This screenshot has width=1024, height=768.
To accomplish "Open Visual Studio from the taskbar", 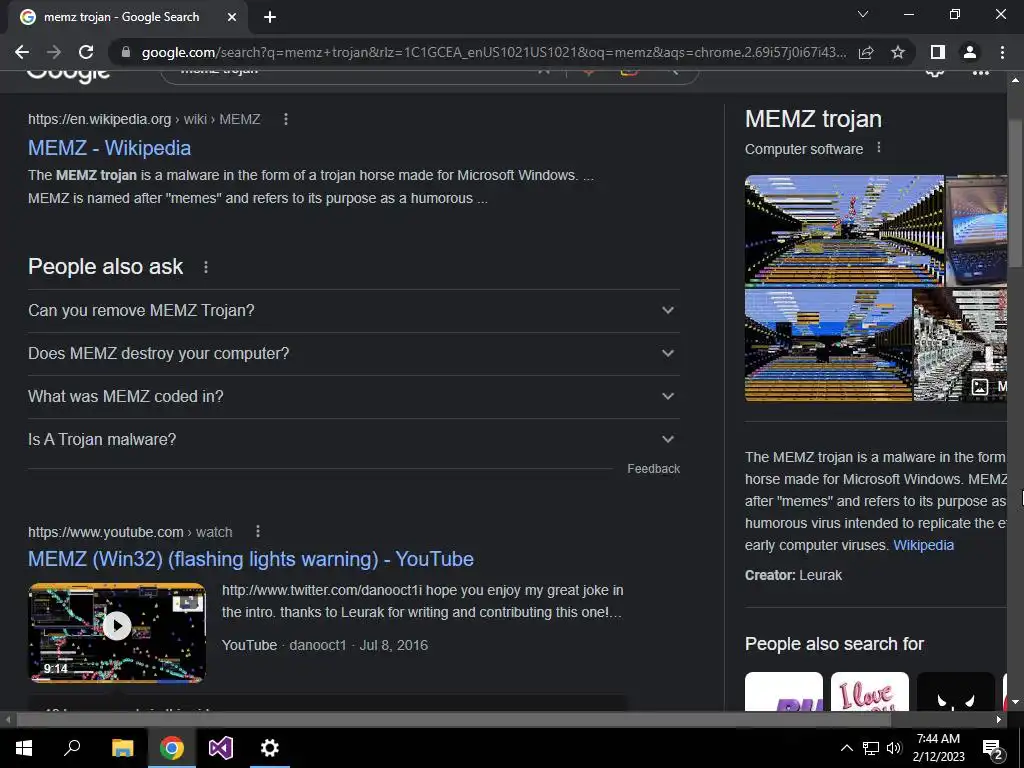I will click(x=221, y=748).
